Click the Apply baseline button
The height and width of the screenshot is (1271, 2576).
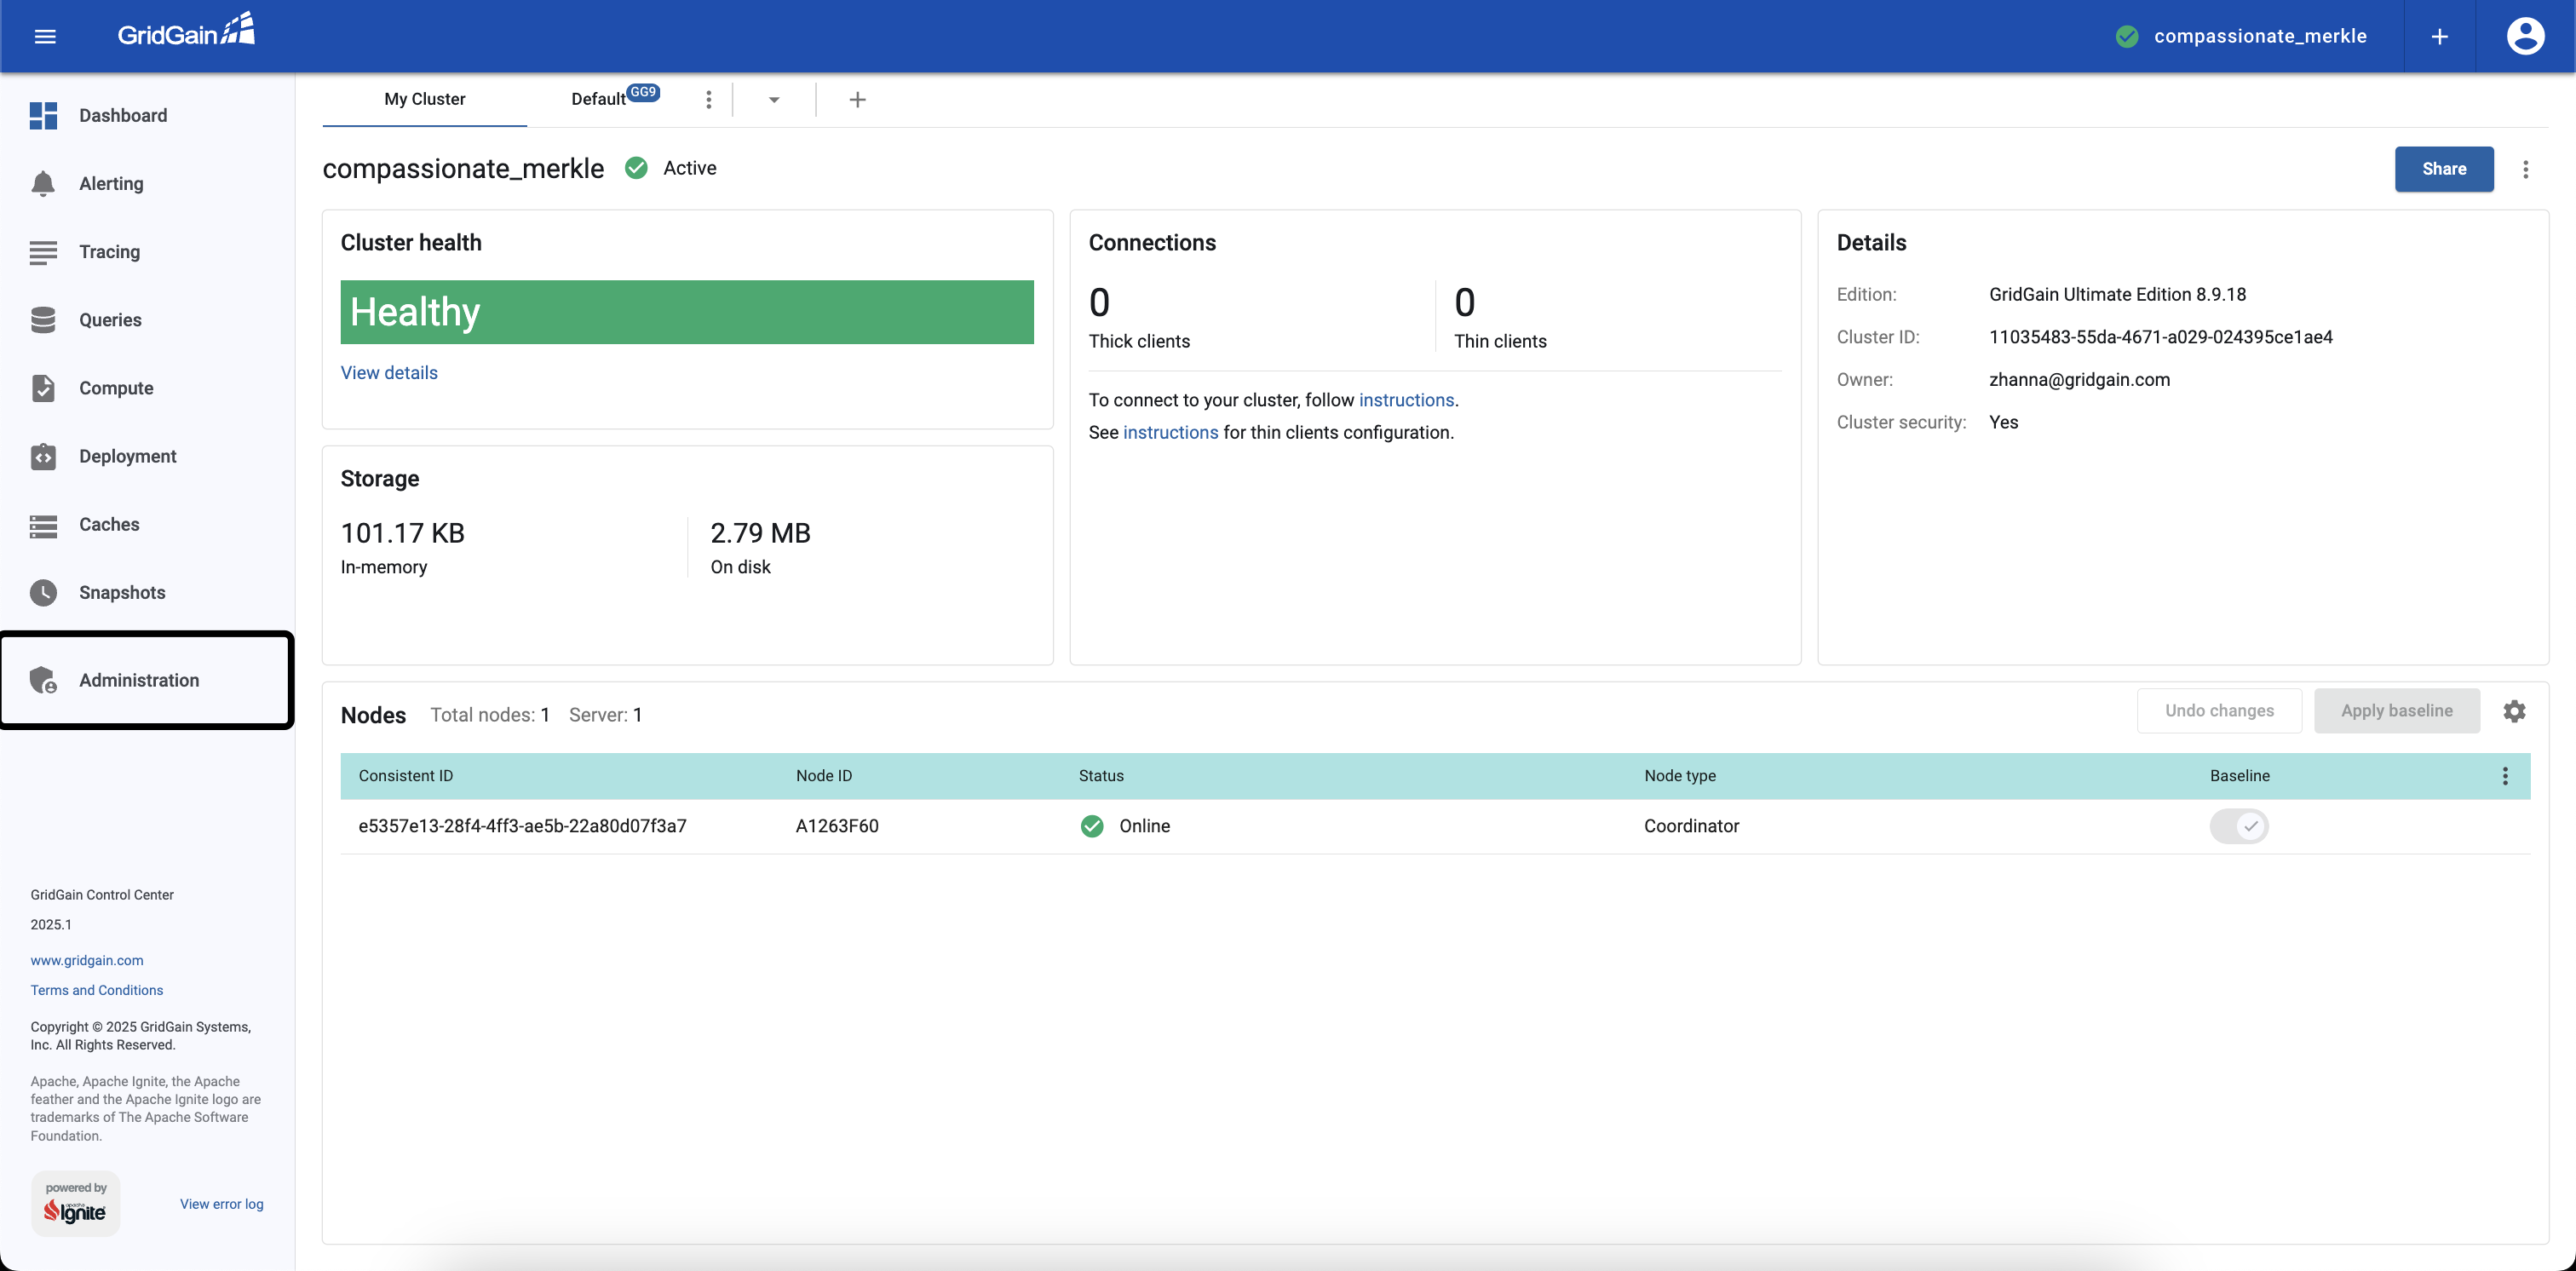2396,711
